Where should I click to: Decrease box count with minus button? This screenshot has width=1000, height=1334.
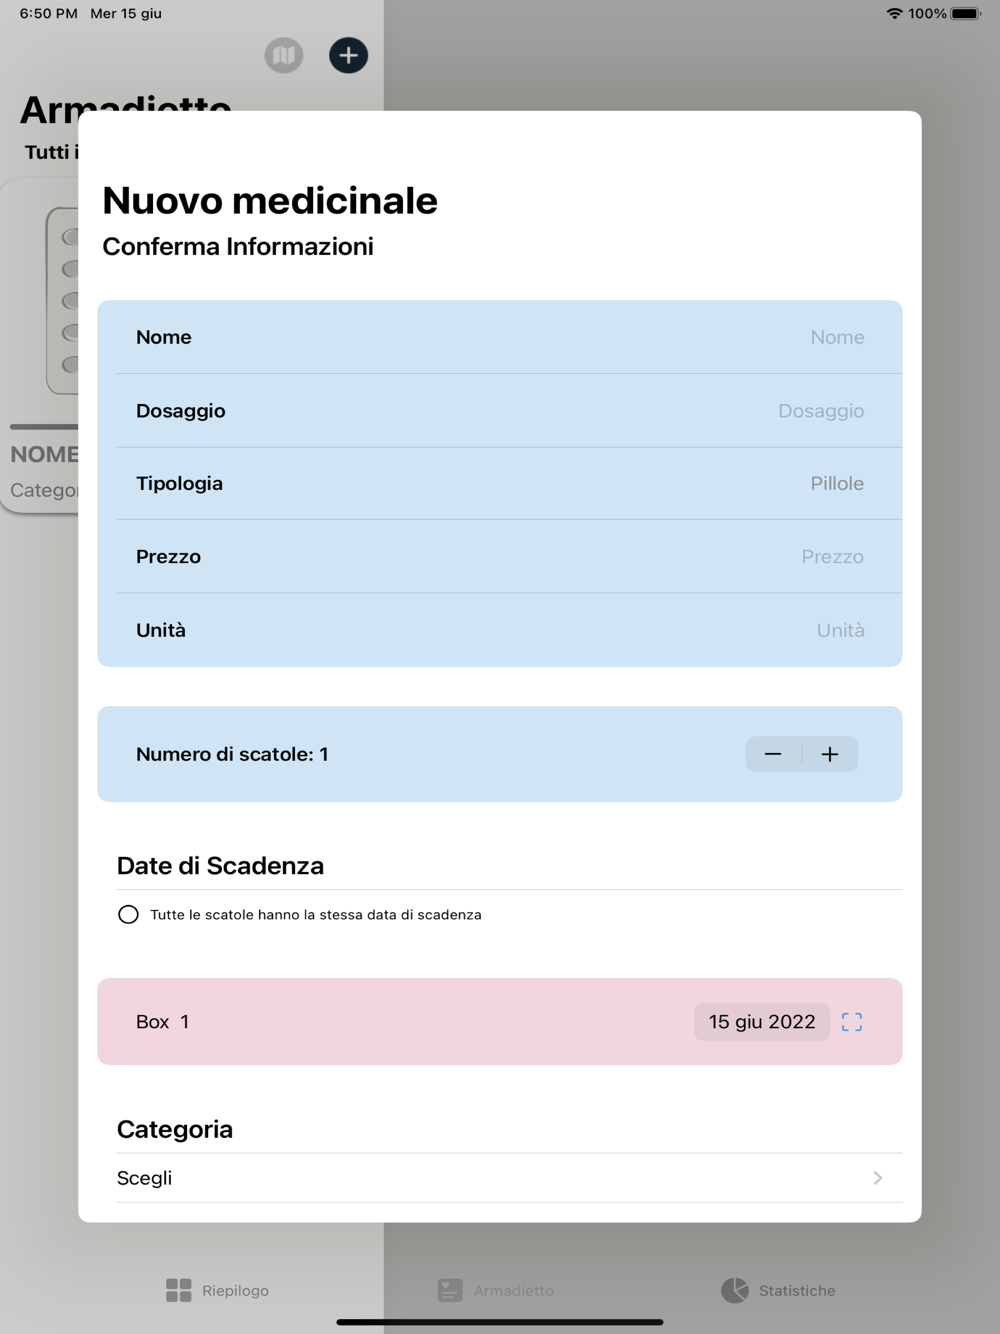click(773, 754)
